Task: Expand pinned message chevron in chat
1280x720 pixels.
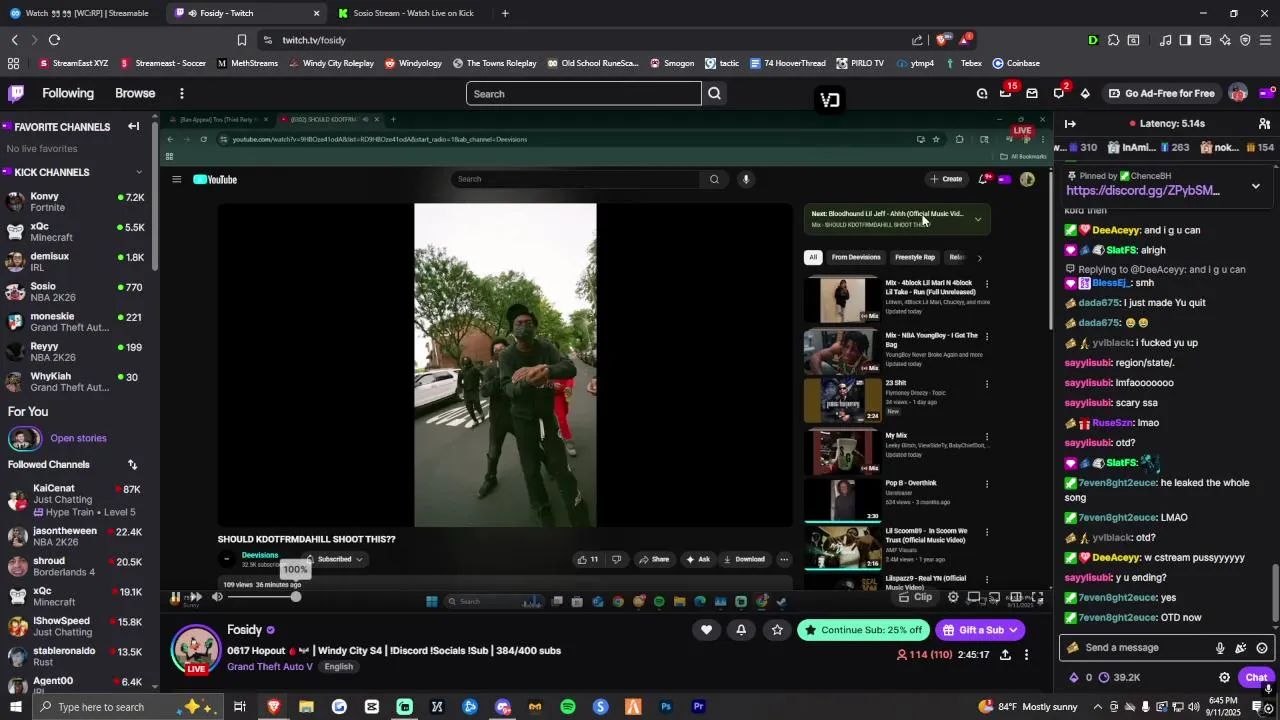Action: click(x=1256, y=186)
